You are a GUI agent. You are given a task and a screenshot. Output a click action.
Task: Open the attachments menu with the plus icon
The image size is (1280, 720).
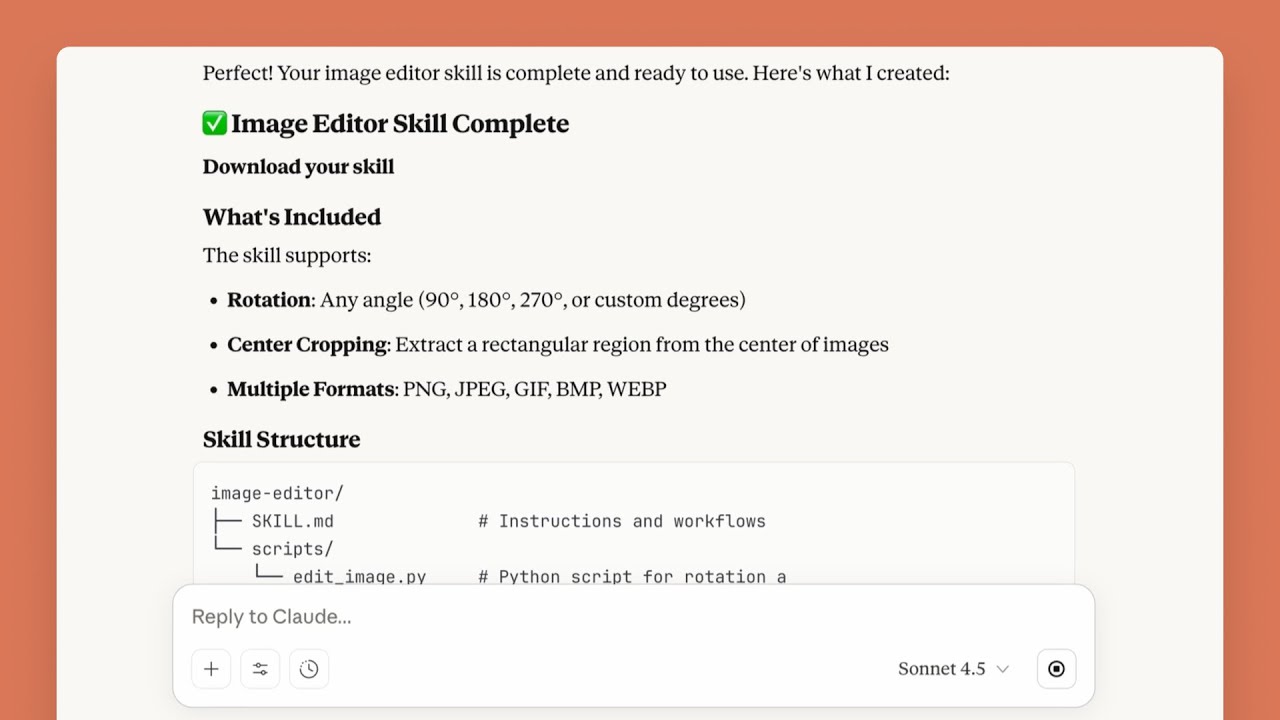coord(211,669)
